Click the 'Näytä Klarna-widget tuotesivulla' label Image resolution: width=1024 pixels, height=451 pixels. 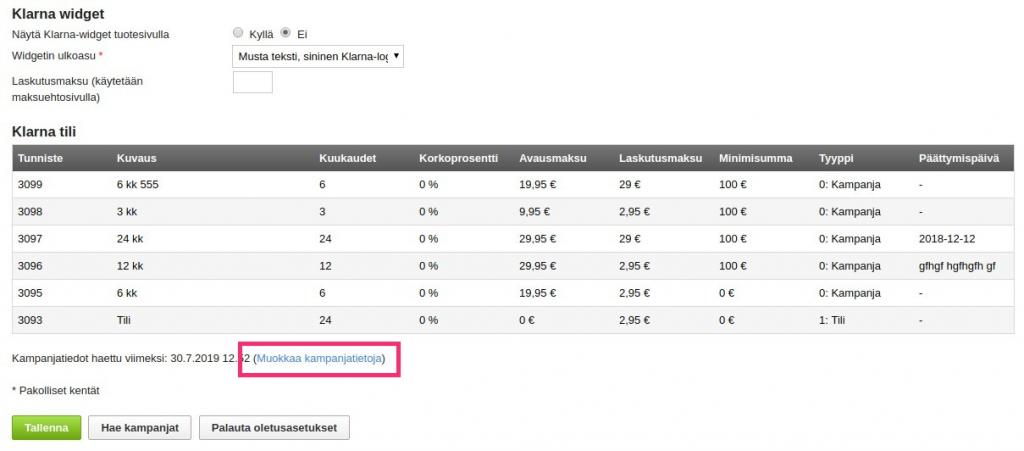pyautogui.click(x=91, y=34)
